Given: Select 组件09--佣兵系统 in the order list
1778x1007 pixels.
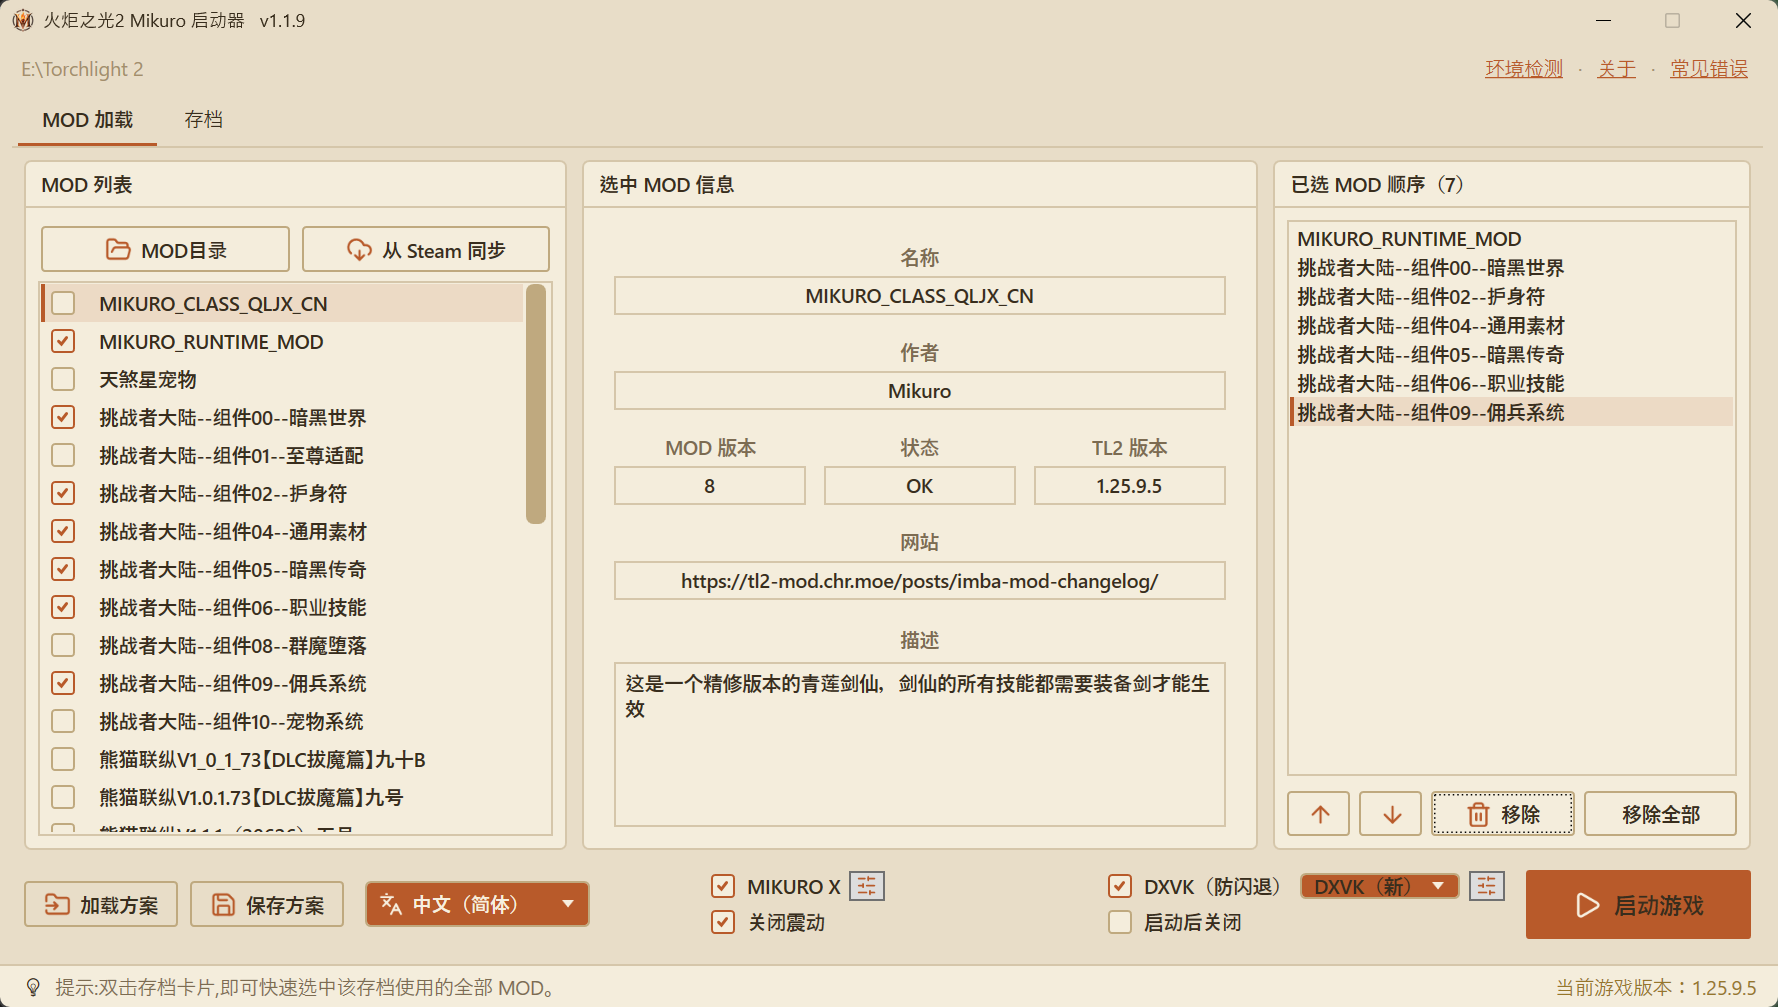Looking at the screenshot, I should pos(1511,412).
